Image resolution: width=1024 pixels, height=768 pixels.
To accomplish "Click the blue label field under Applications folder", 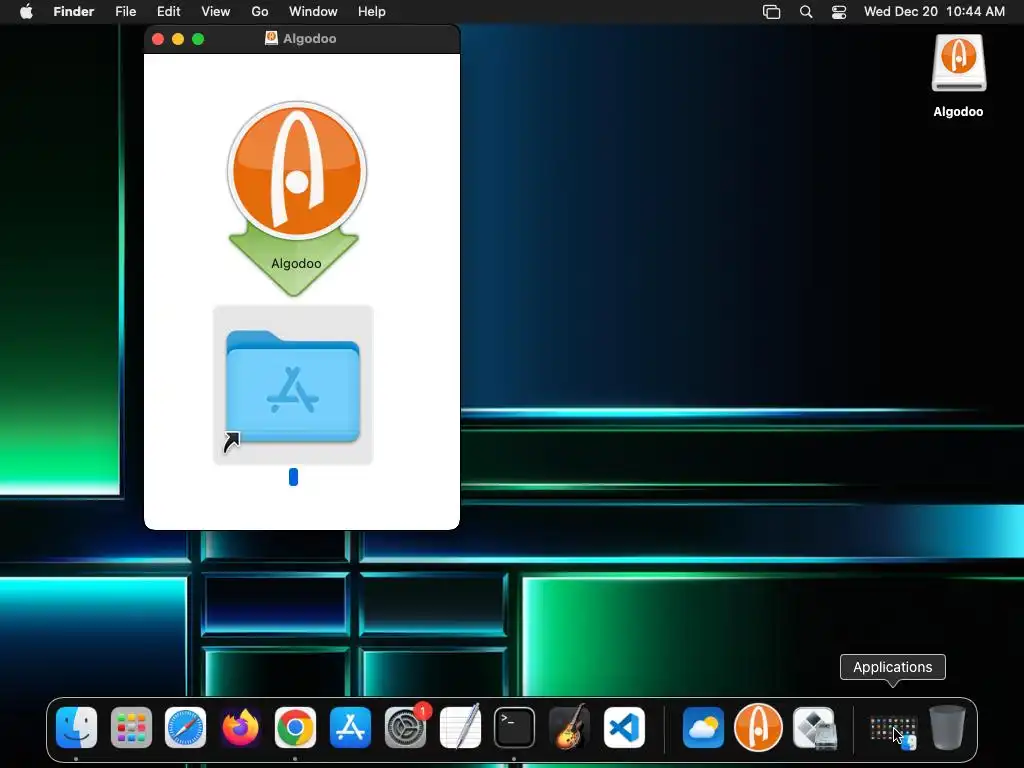I will 293,477.
